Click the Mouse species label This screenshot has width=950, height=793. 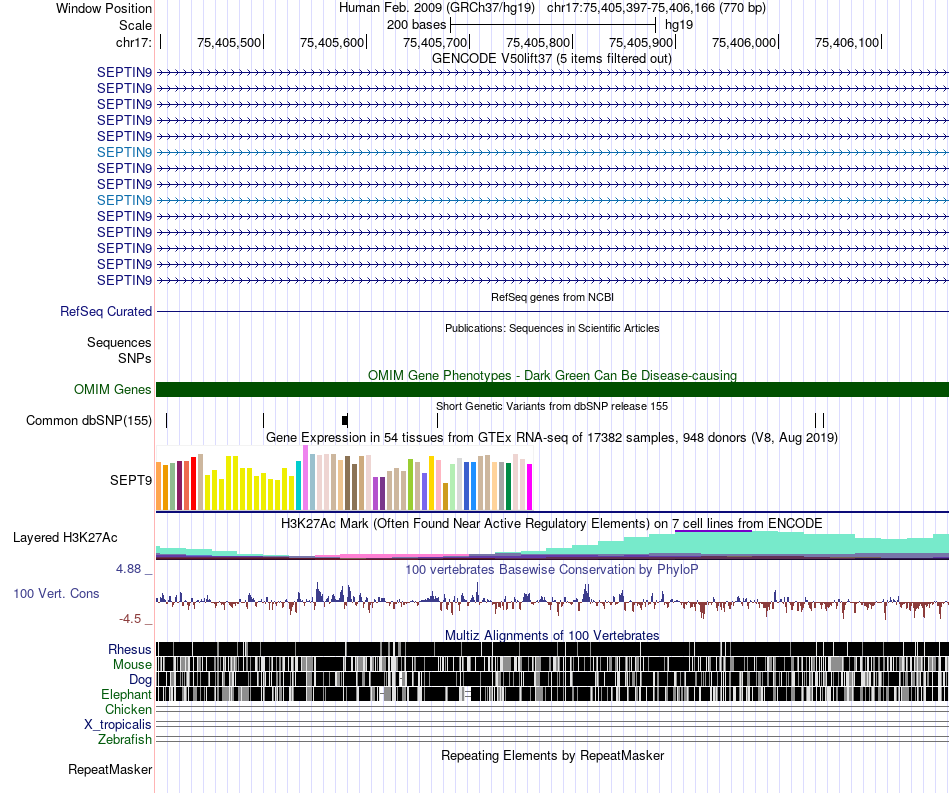(132, 665)
